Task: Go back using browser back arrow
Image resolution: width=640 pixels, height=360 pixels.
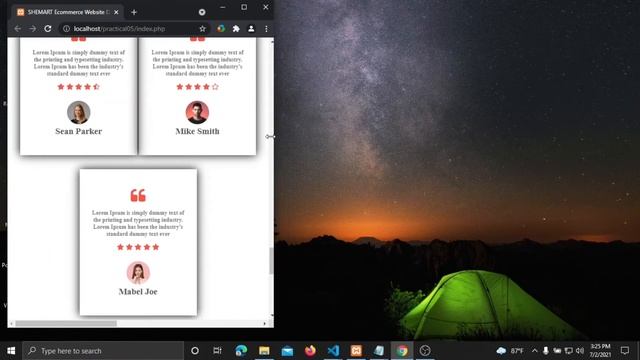Action: (x=17, y=29)
